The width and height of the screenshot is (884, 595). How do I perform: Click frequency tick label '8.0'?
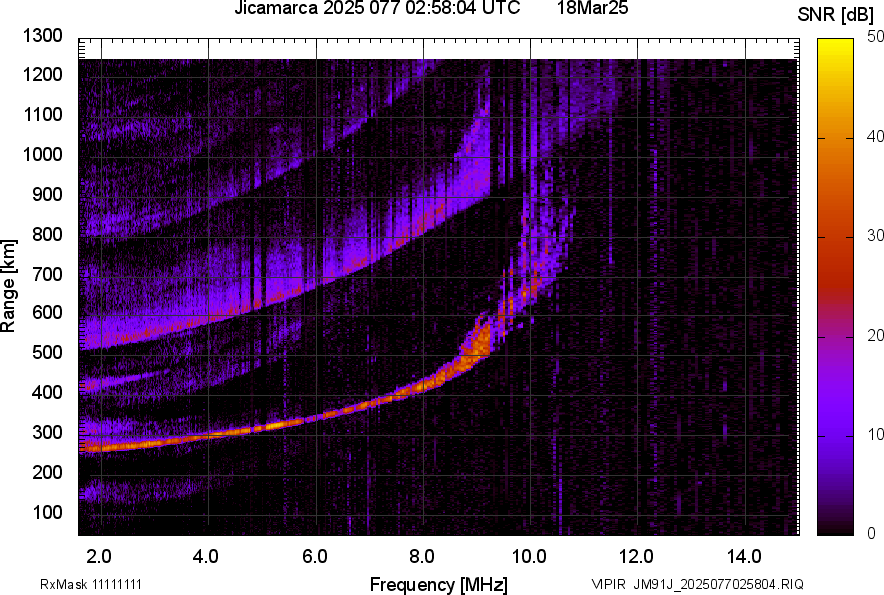tap(422, 557)
